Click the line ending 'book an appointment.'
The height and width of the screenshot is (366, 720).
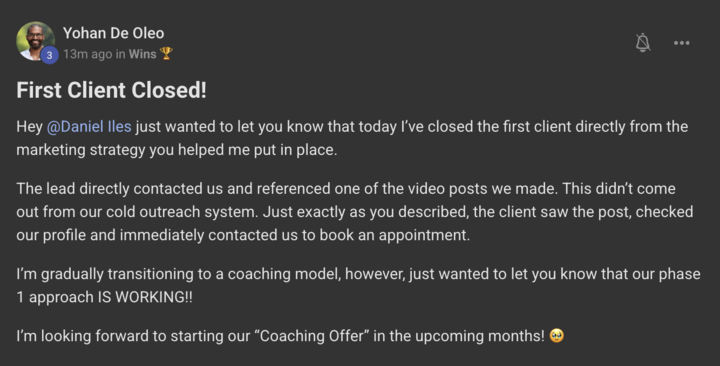(x=243, y=235)
